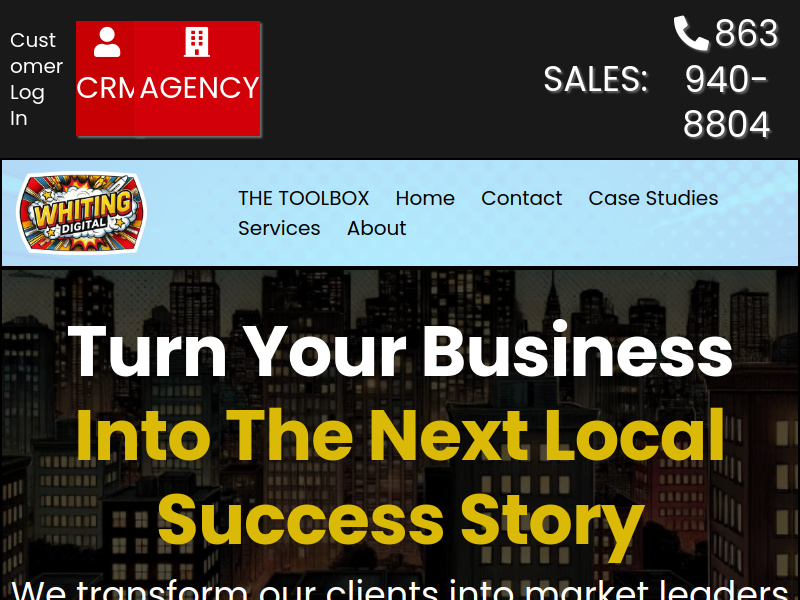The height and width of the screenshot is (600, 800).
Task: Click the yellow Success Story text
Action: tap(401, 523)
